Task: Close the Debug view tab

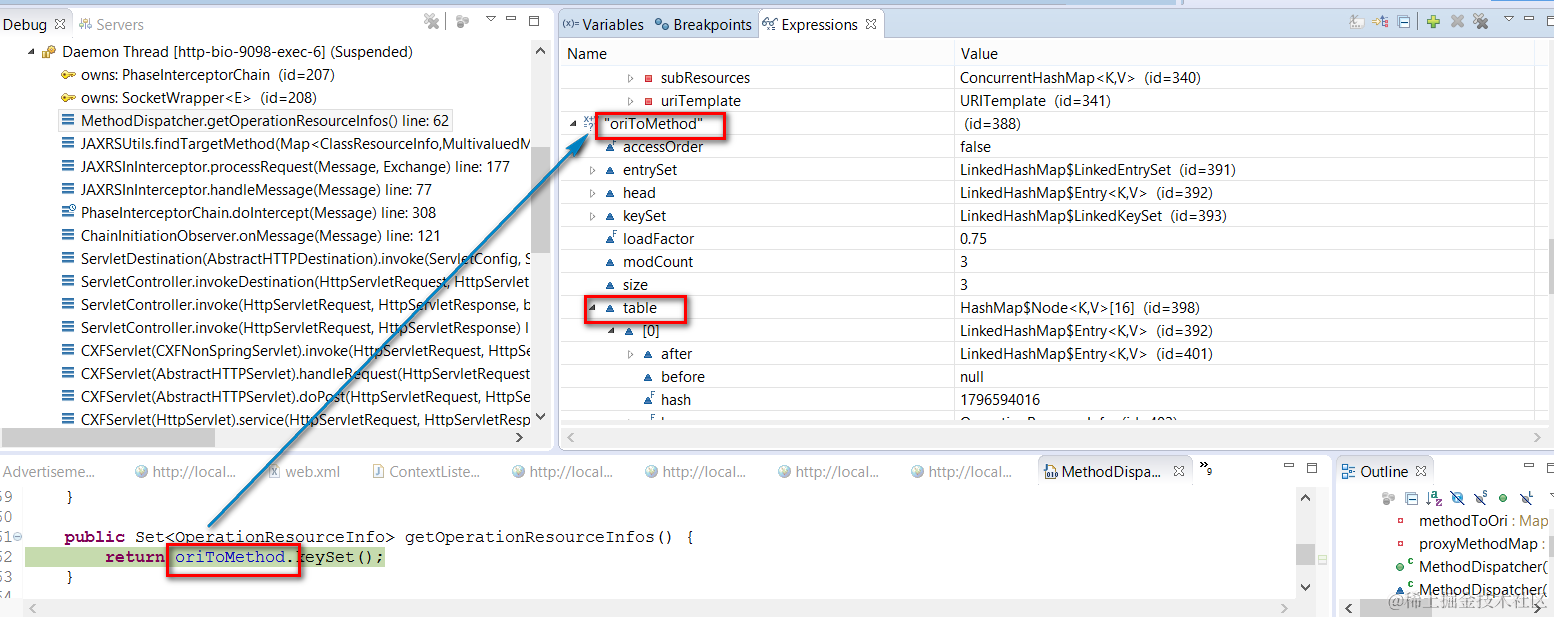Action: [x=59, y=24]
